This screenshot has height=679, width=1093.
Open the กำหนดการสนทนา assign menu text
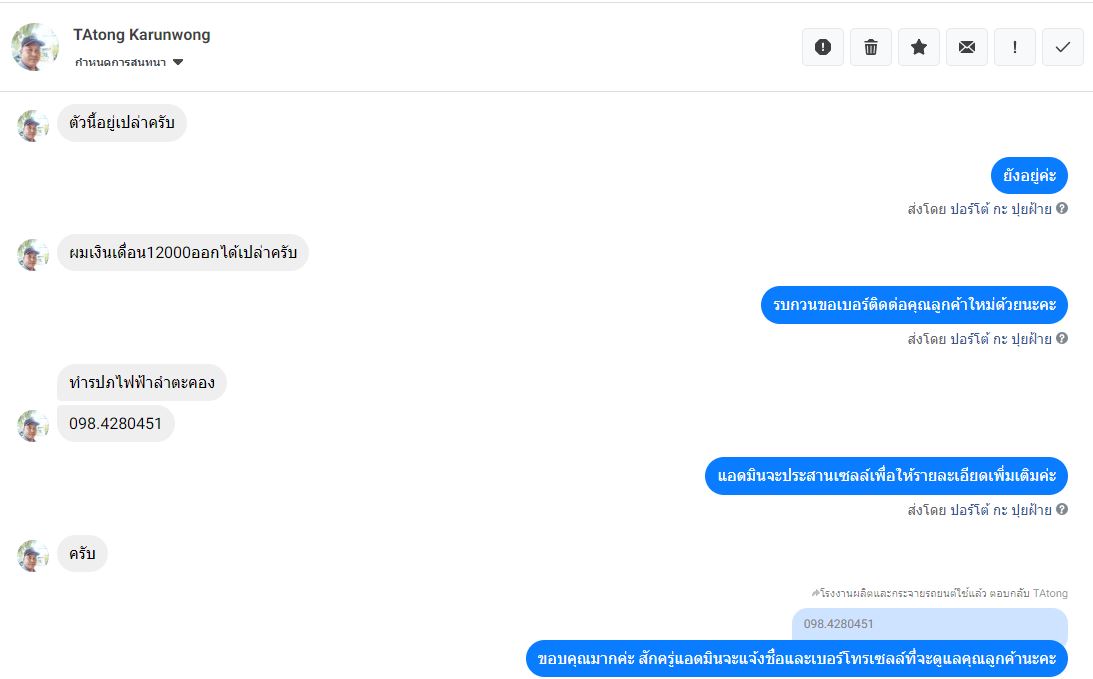pyautogui.click(x=121, y=62)
